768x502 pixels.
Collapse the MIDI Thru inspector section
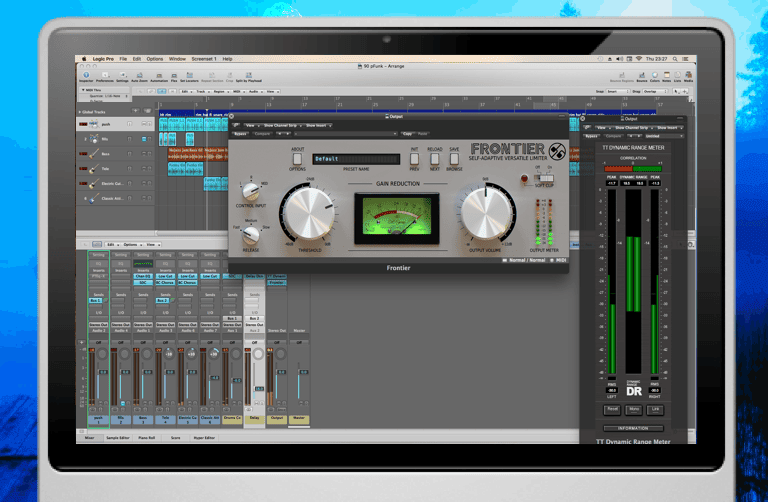[x=83, y=90]
